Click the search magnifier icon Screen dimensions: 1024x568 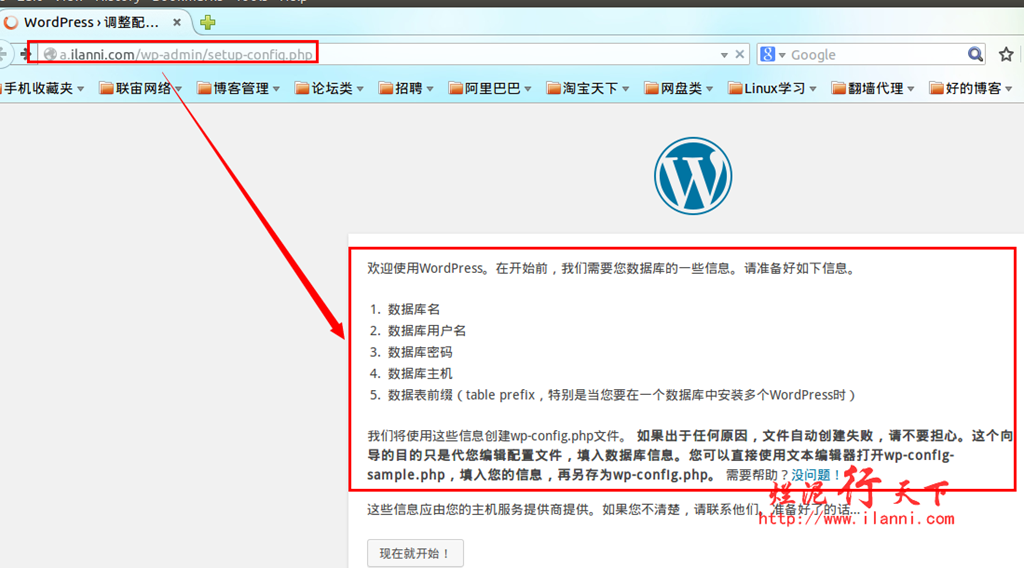[x=975, y=54]
